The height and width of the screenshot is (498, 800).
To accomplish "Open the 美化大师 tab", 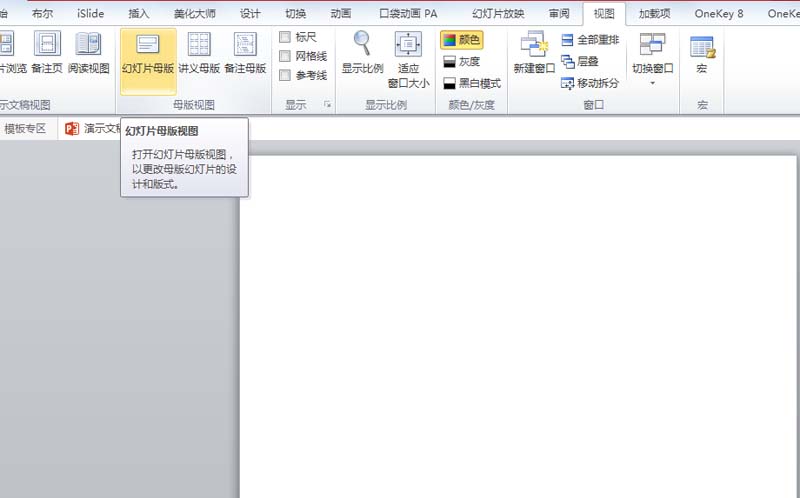I will click(x=194, y=14).
